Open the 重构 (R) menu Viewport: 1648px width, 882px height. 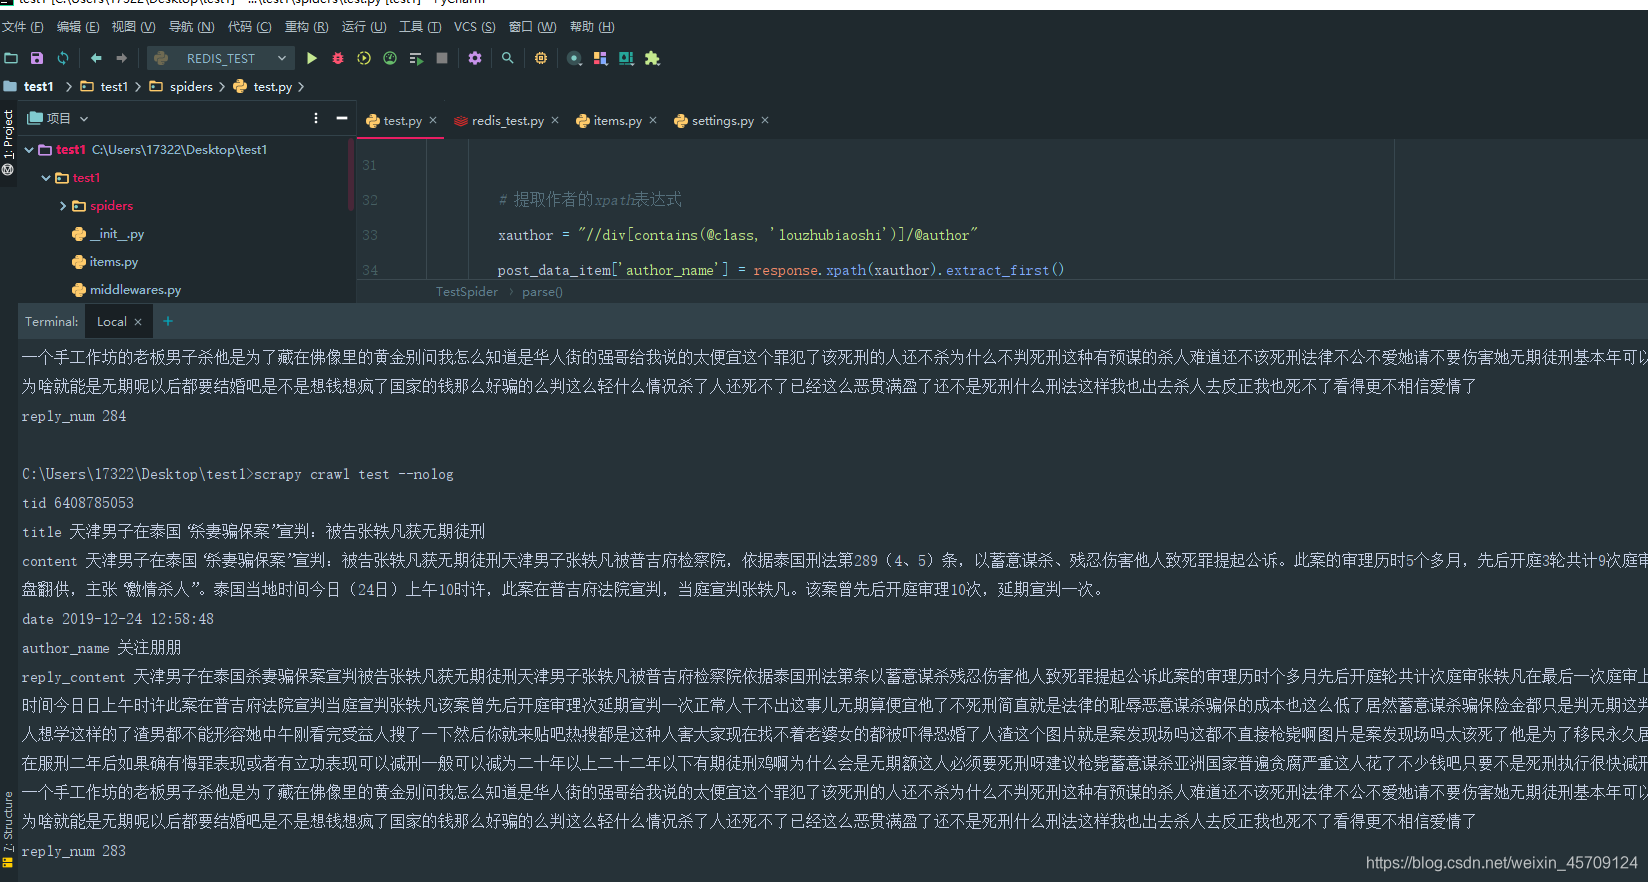(x=306, y=27)
